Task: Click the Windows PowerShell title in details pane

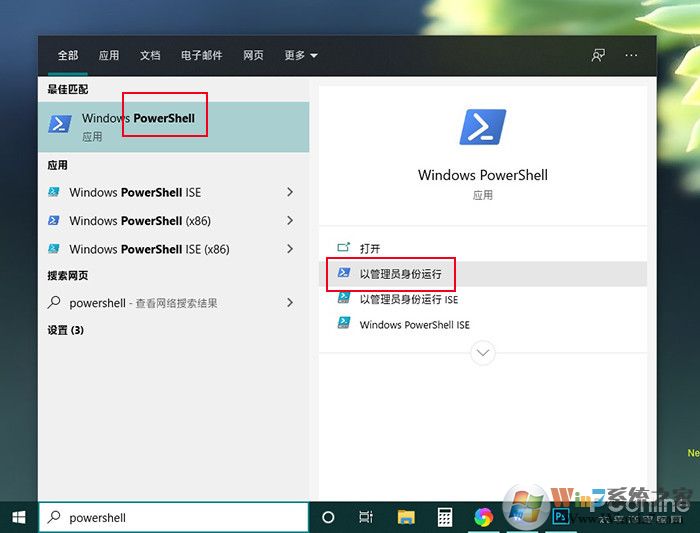Action: [x=483, y=175]
